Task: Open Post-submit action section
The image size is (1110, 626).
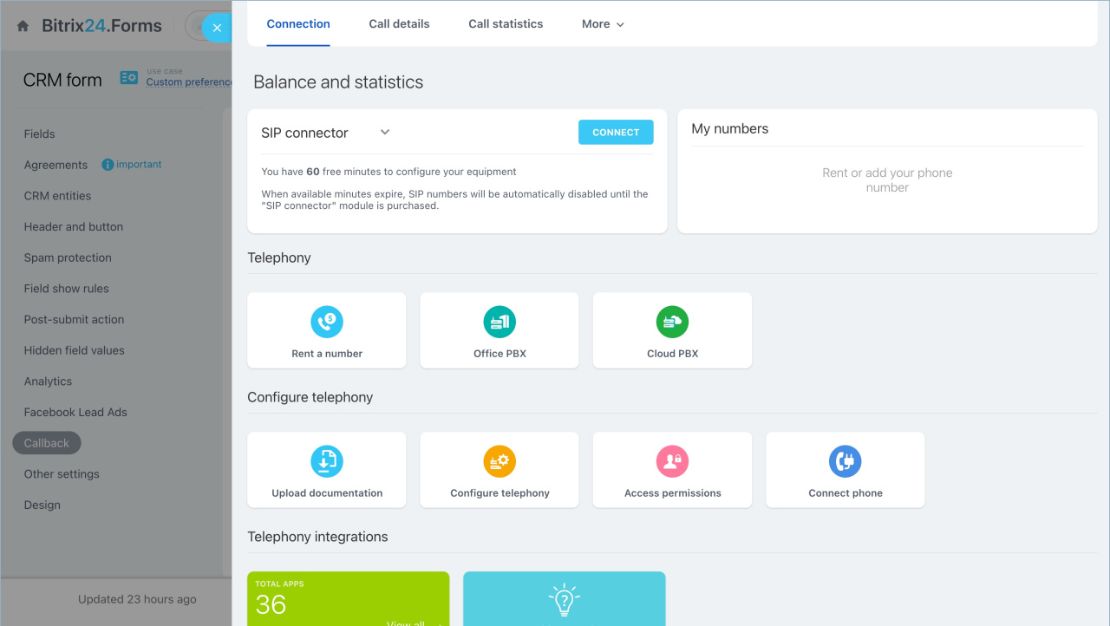Action: (74, 319)
